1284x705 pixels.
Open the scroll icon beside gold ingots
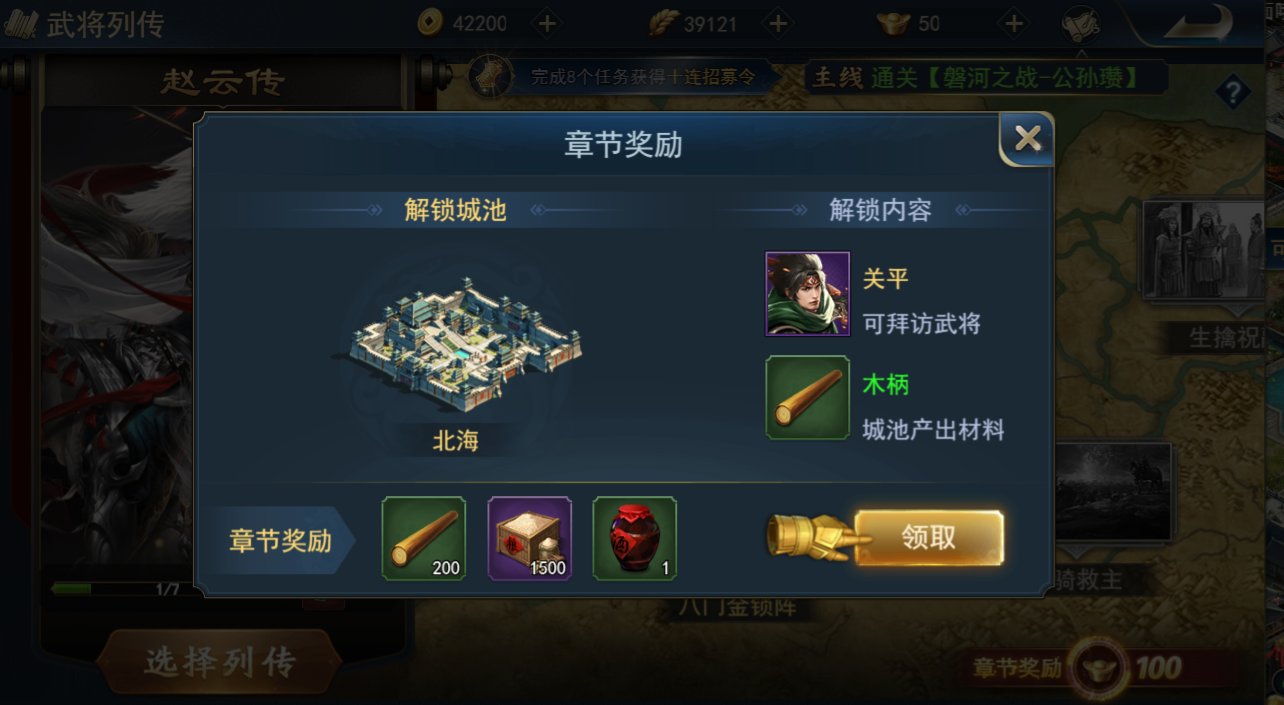pos(1080,23)
